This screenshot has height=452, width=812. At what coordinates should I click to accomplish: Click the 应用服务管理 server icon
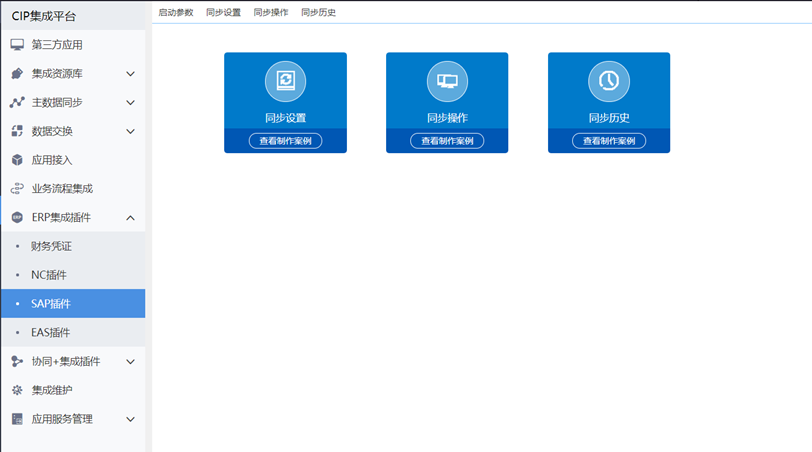[x=17, y=419]
